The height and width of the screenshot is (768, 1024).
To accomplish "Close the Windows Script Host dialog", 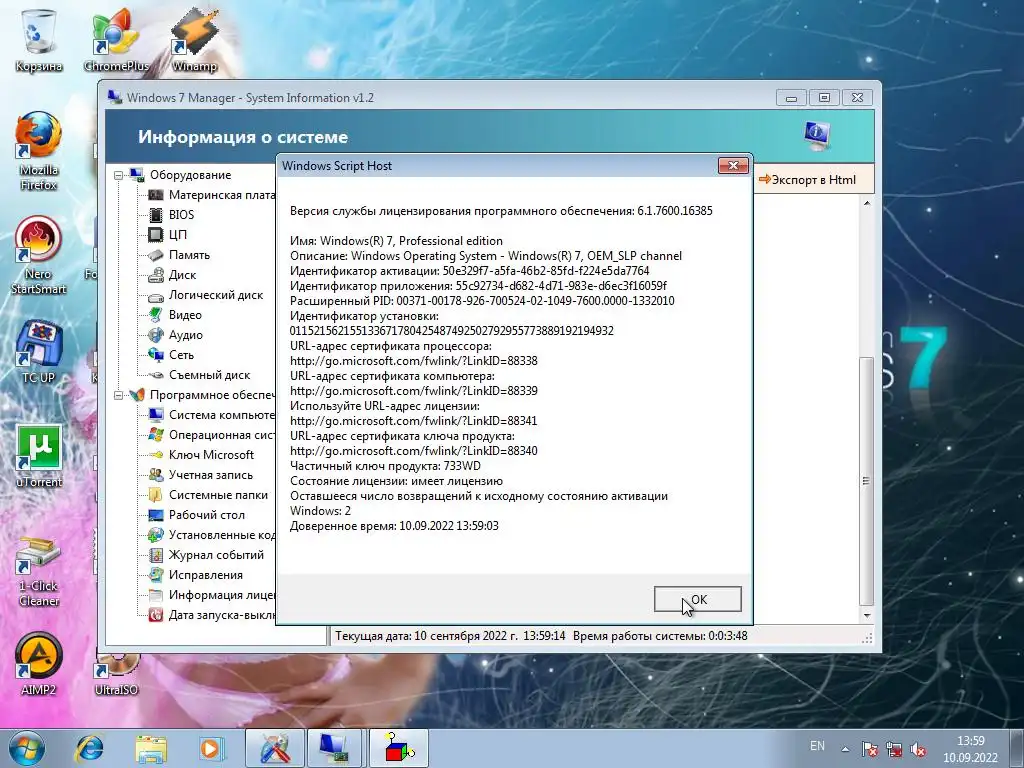I will click(733, 166).
